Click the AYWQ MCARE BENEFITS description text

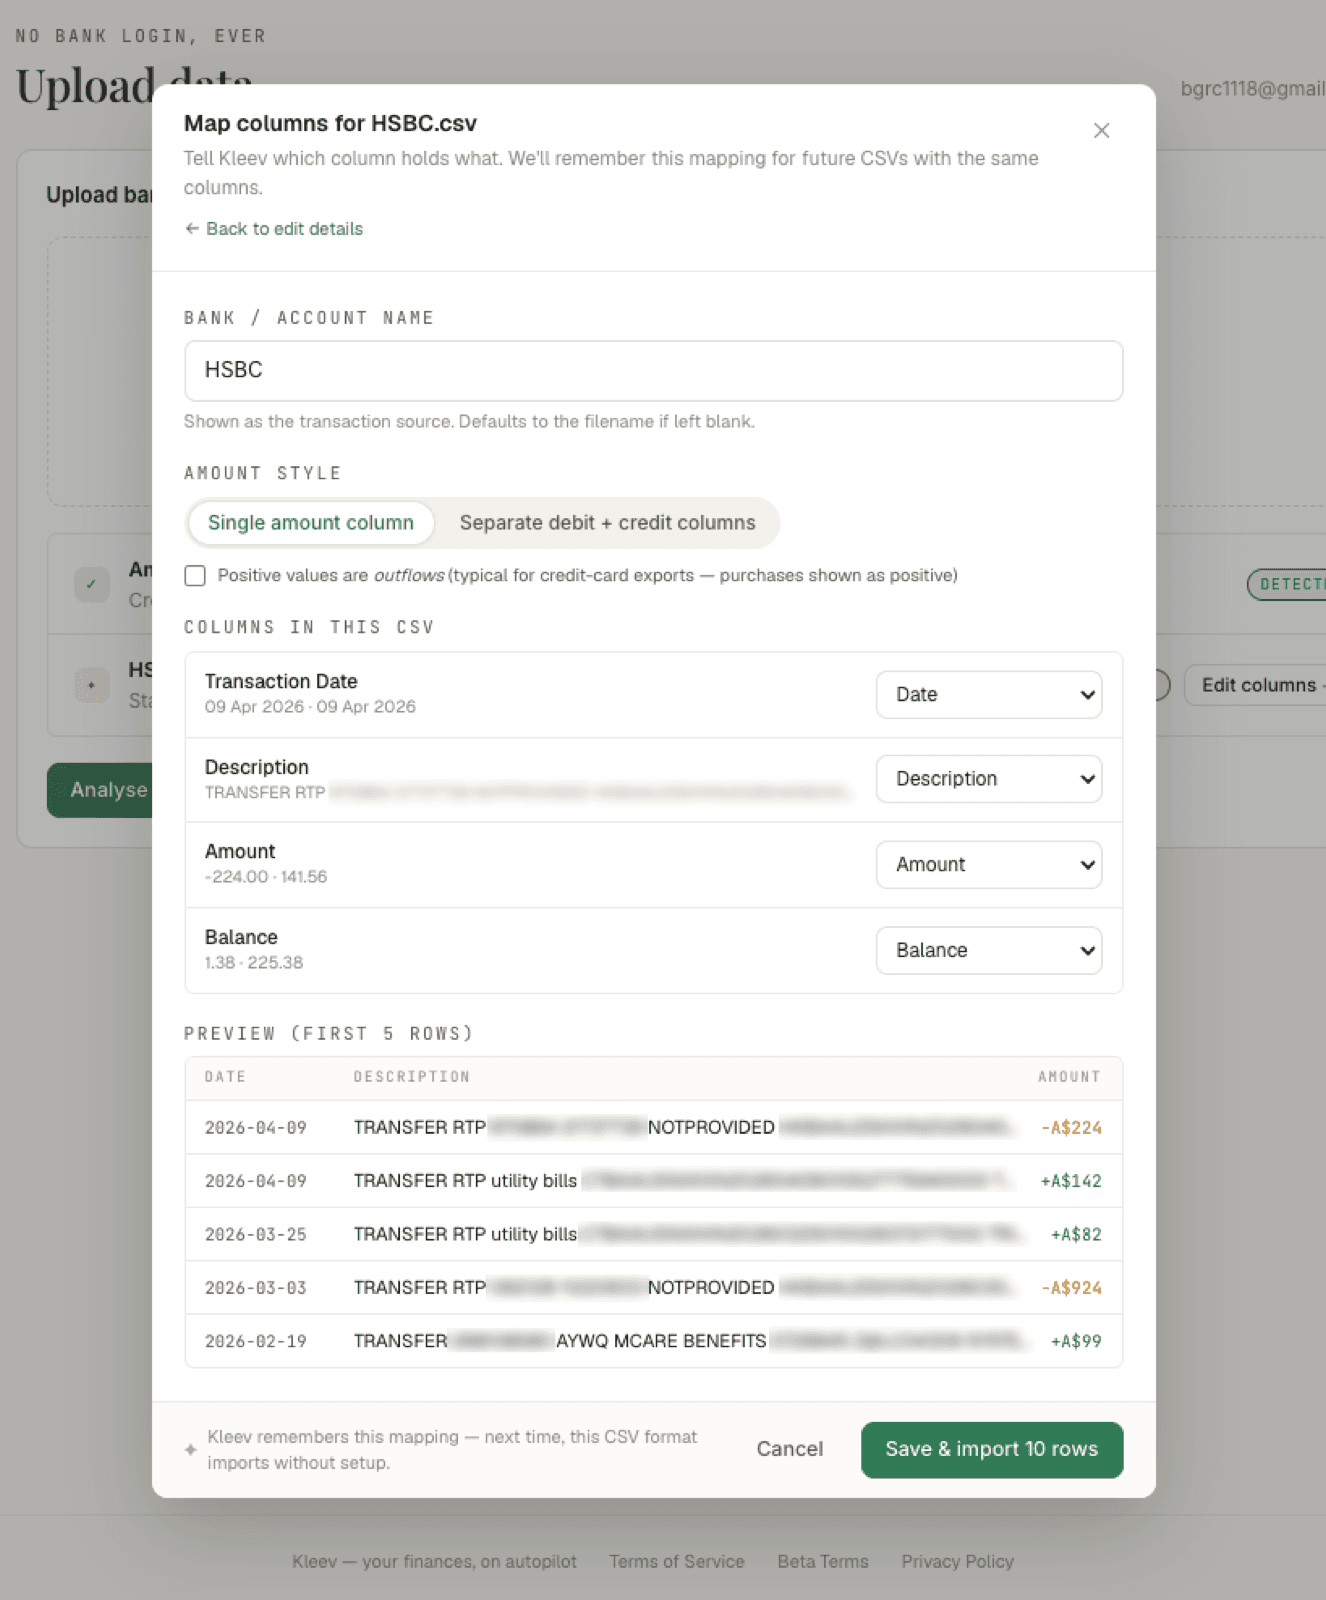pos(661,1341)
